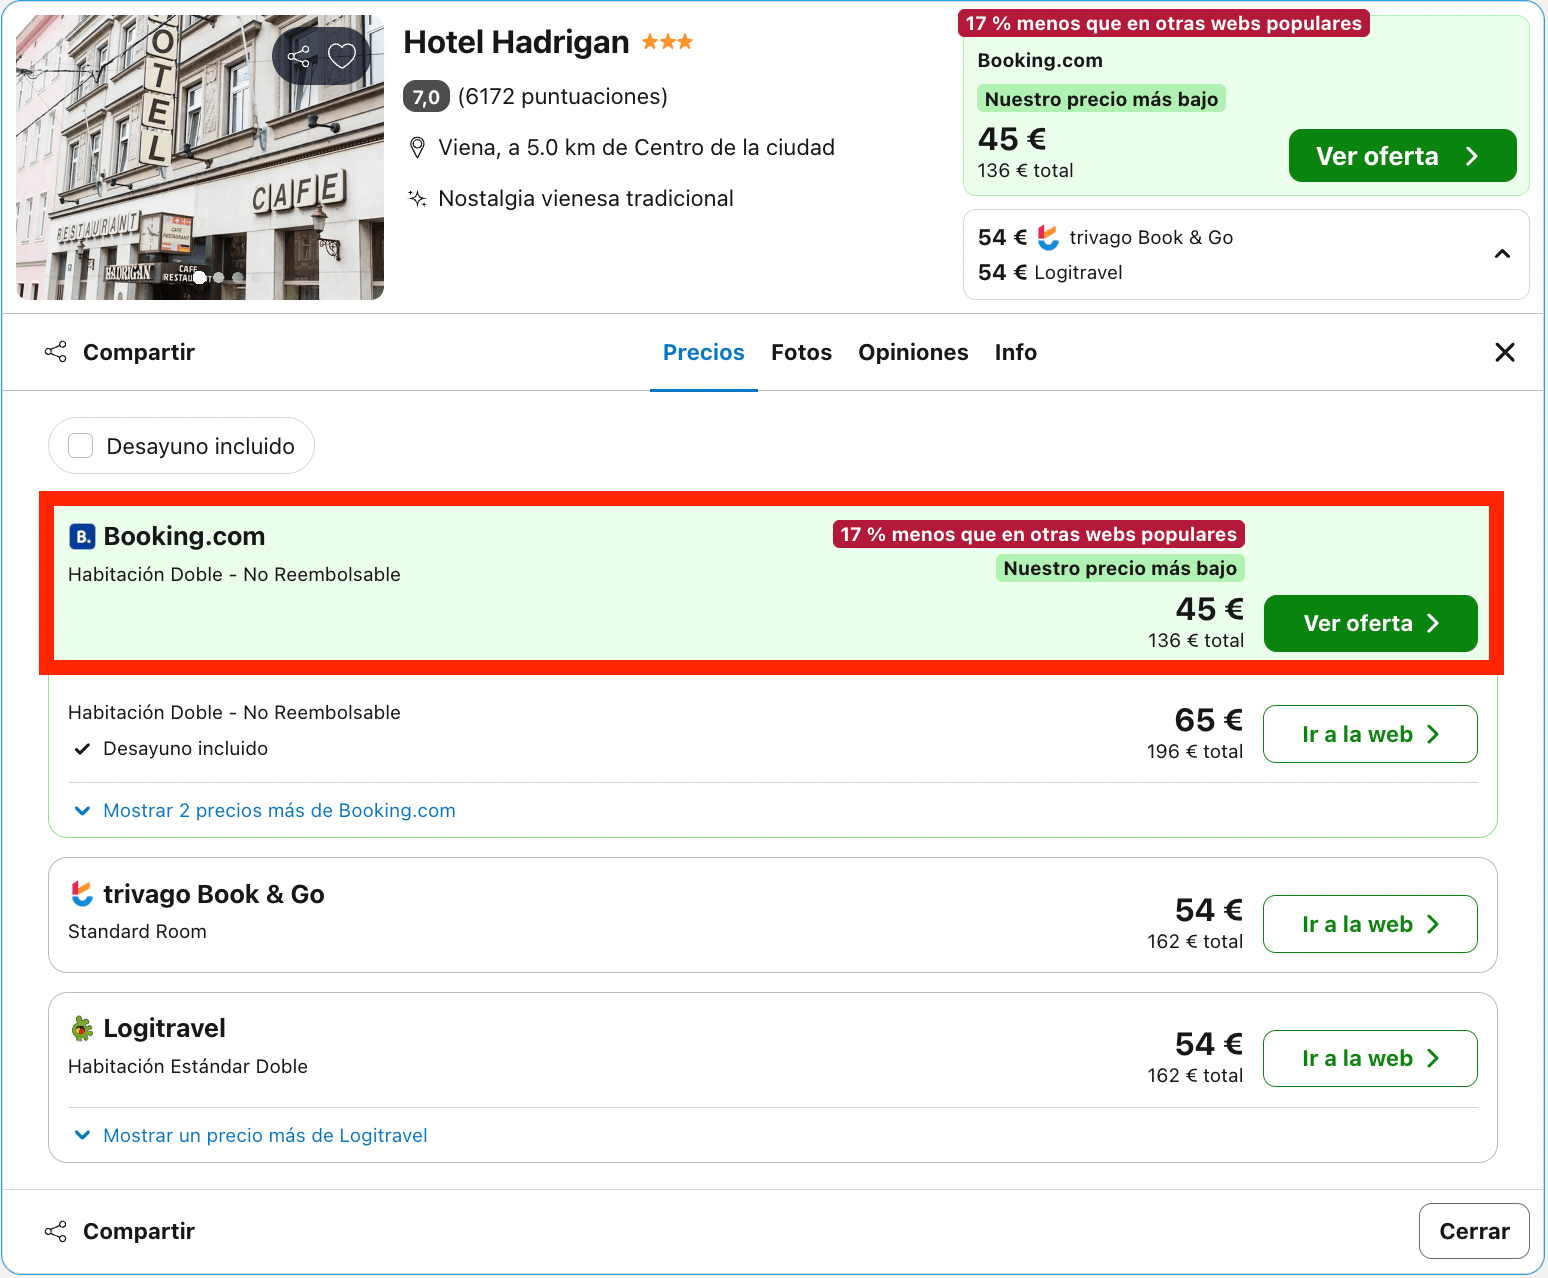Click the location pin icon near Viena
Image resolution: width=1548 pixels, height=1278 pixels.
[x=417, y=148]
